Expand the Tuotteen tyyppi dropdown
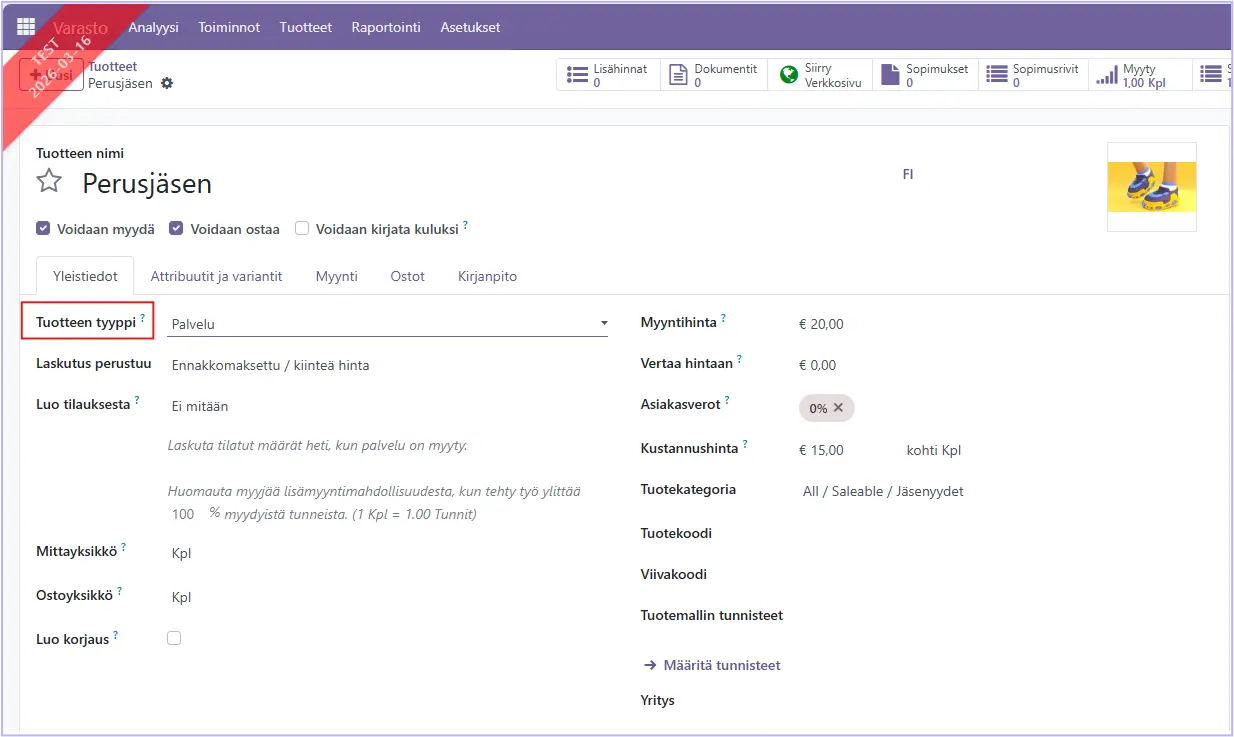 point(388,324)
